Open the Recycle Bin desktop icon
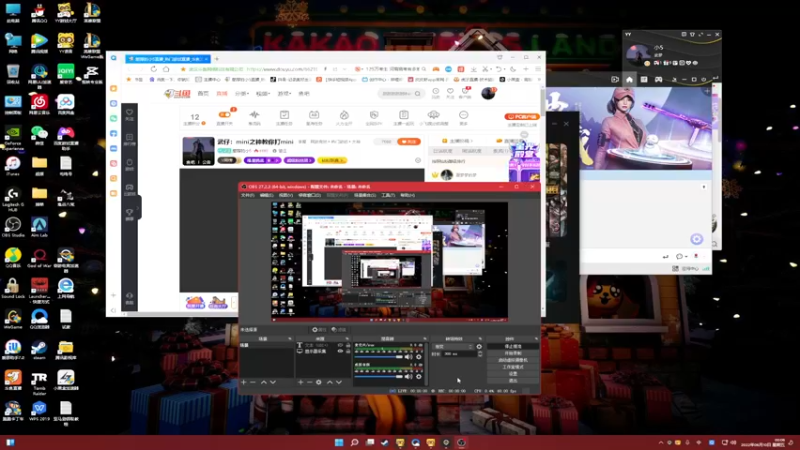Image resolution: width=800 pixels, height=450 pixels. pyautogui.click(x=13, y=71)
